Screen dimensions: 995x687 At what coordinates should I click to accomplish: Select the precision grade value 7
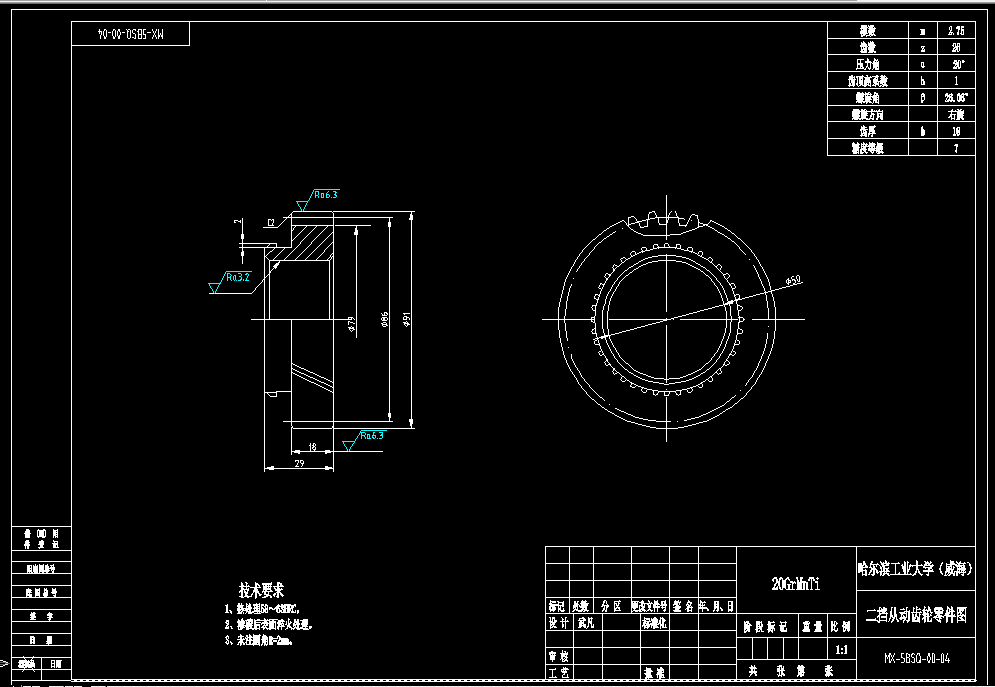tap(956, 148)
